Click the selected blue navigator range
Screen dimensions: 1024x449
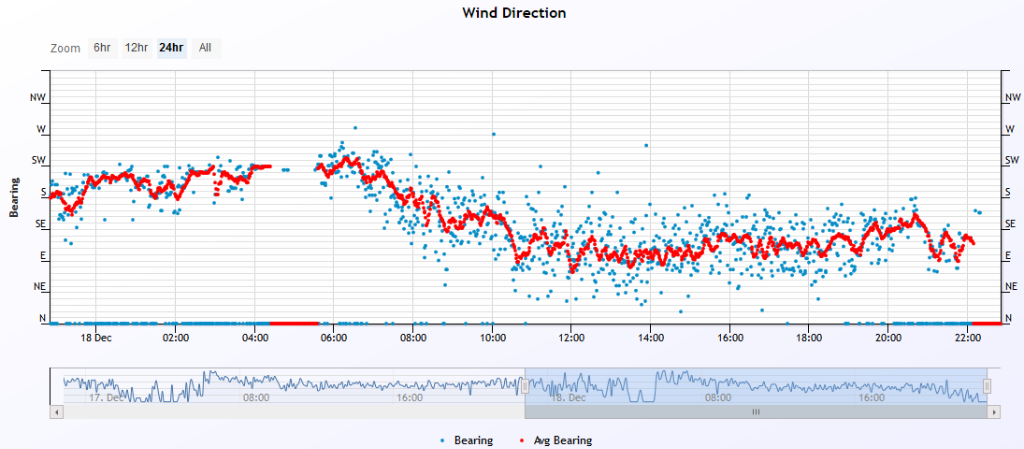(756, 385)
